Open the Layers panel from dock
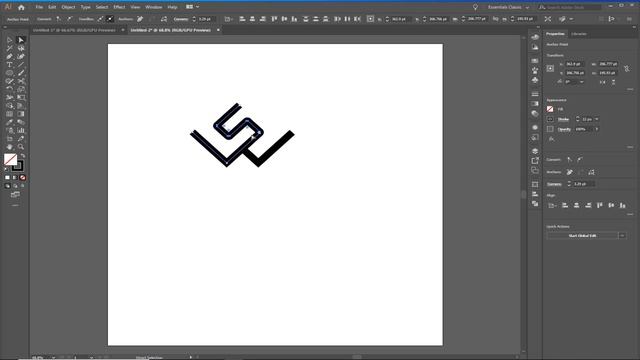Viewport: 640px width, 360px height. click(x=535, y=151)
